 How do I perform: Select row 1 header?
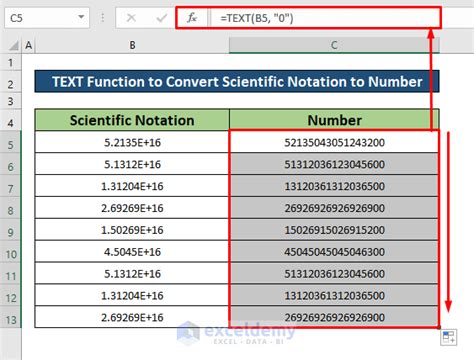coord(11,63)
